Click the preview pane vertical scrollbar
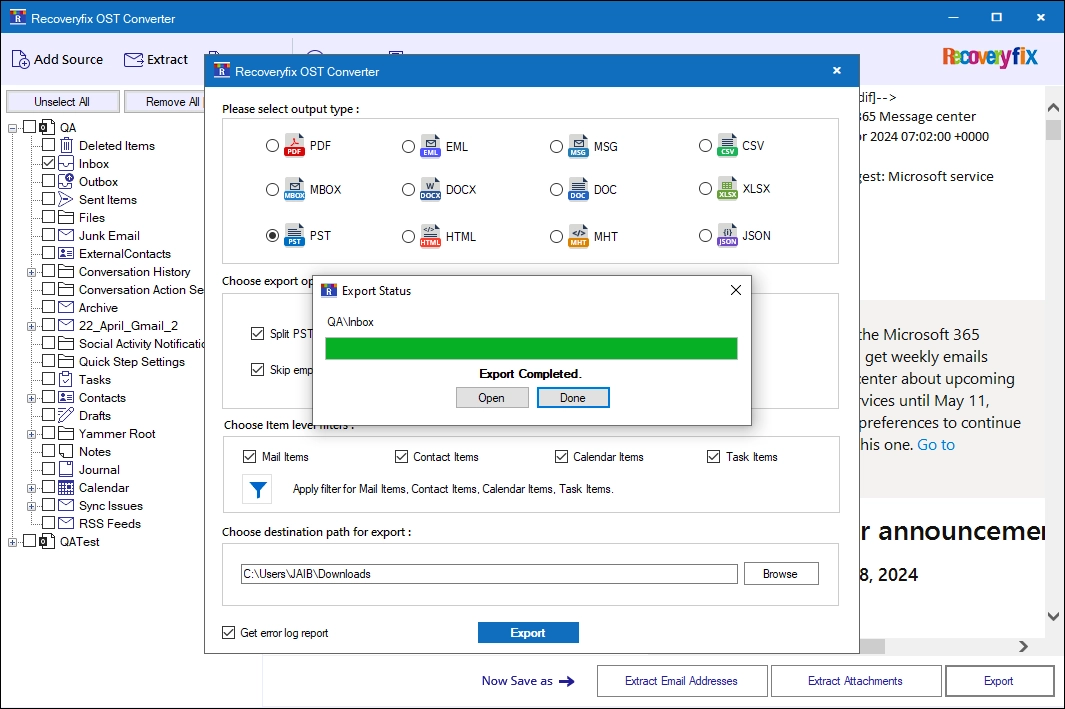This screenshot has width=1065, height=709. (1053, 361)
